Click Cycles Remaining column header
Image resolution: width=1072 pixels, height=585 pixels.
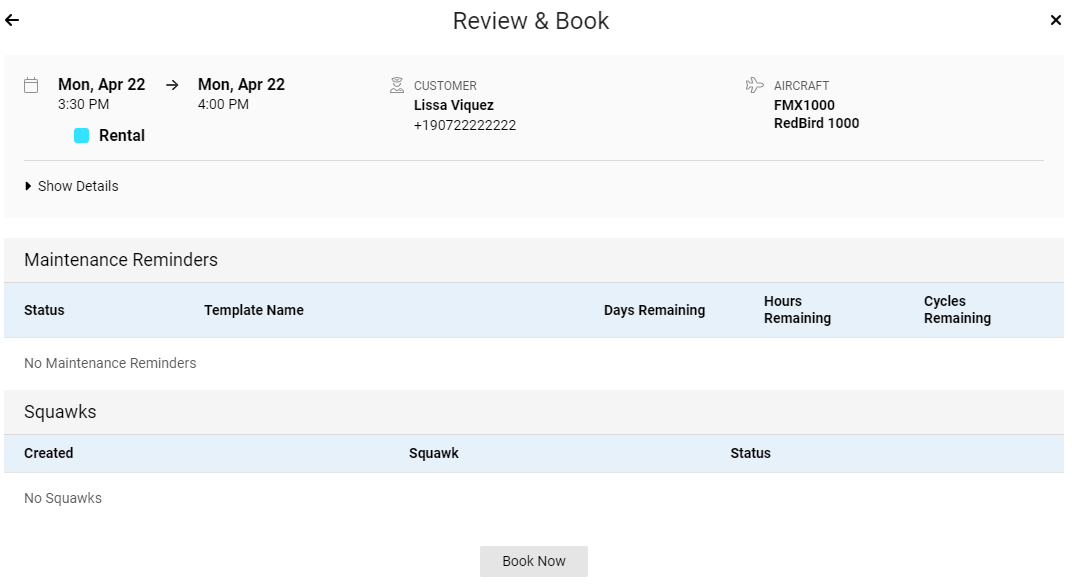coord(957,310)
